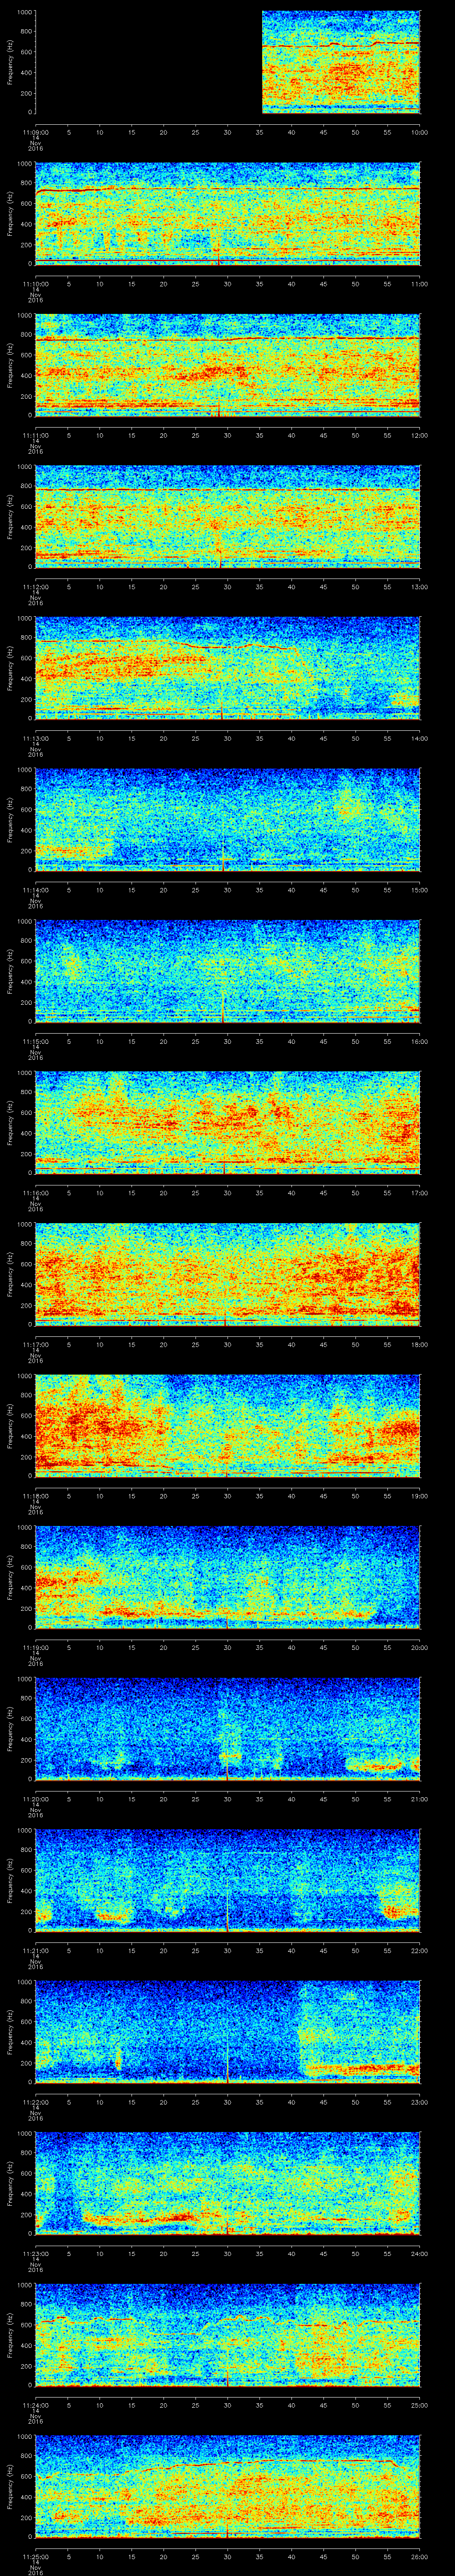
Task: Click the 11:09:00 start time label
Action: pos(35,132)
